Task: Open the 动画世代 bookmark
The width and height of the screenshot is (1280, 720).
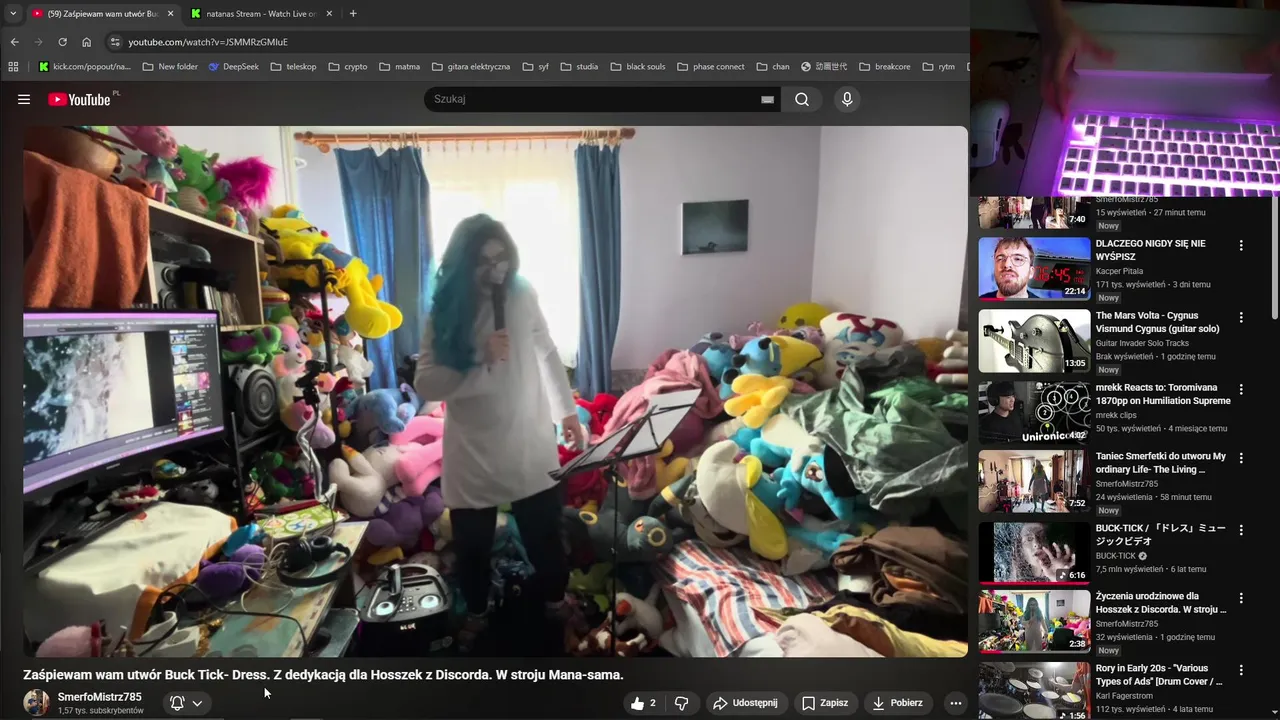Action: click(x=824, y=67)
